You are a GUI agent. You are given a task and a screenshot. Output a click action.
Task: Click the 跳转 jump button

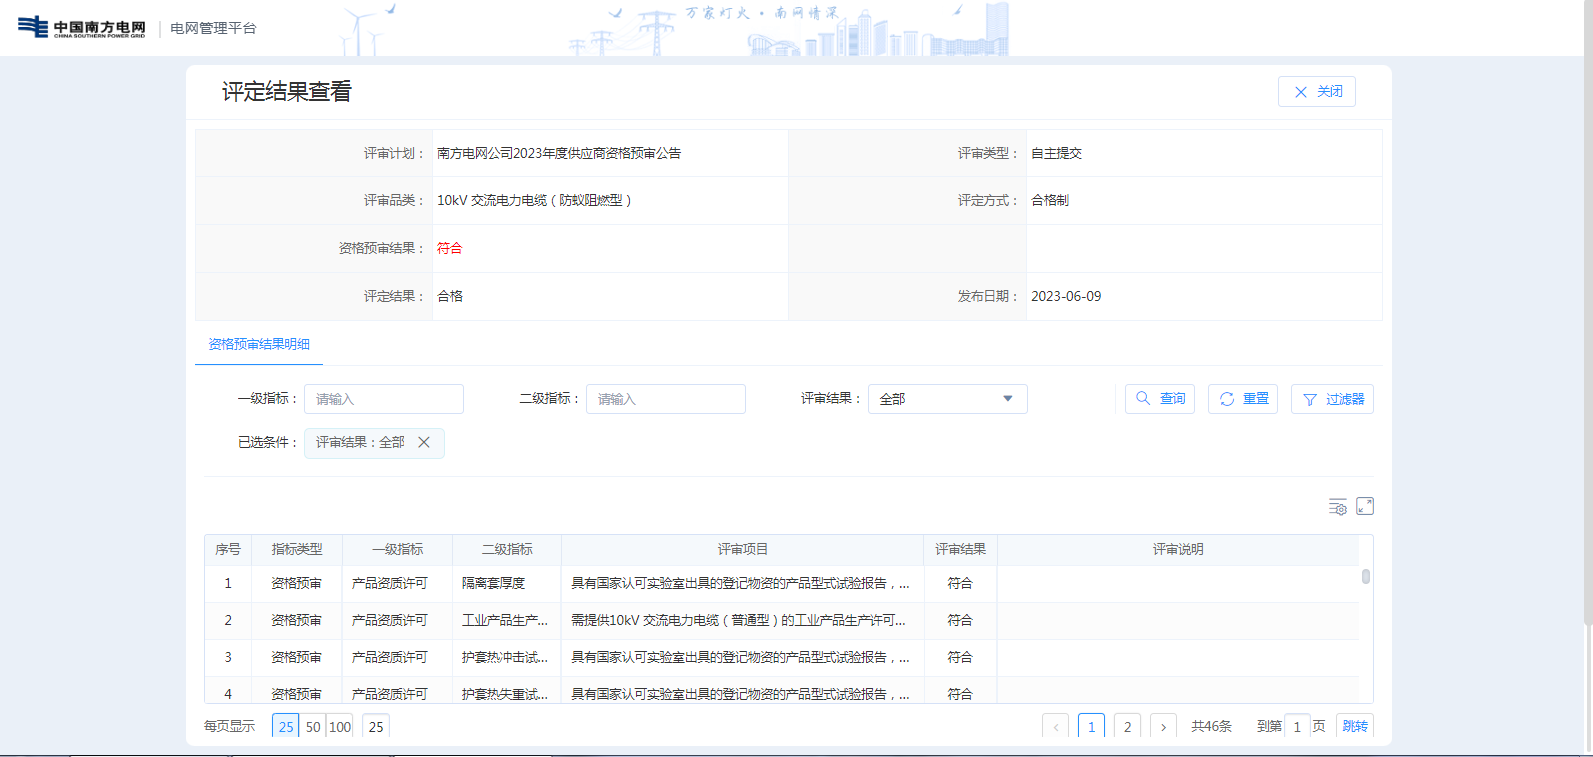1355,727
